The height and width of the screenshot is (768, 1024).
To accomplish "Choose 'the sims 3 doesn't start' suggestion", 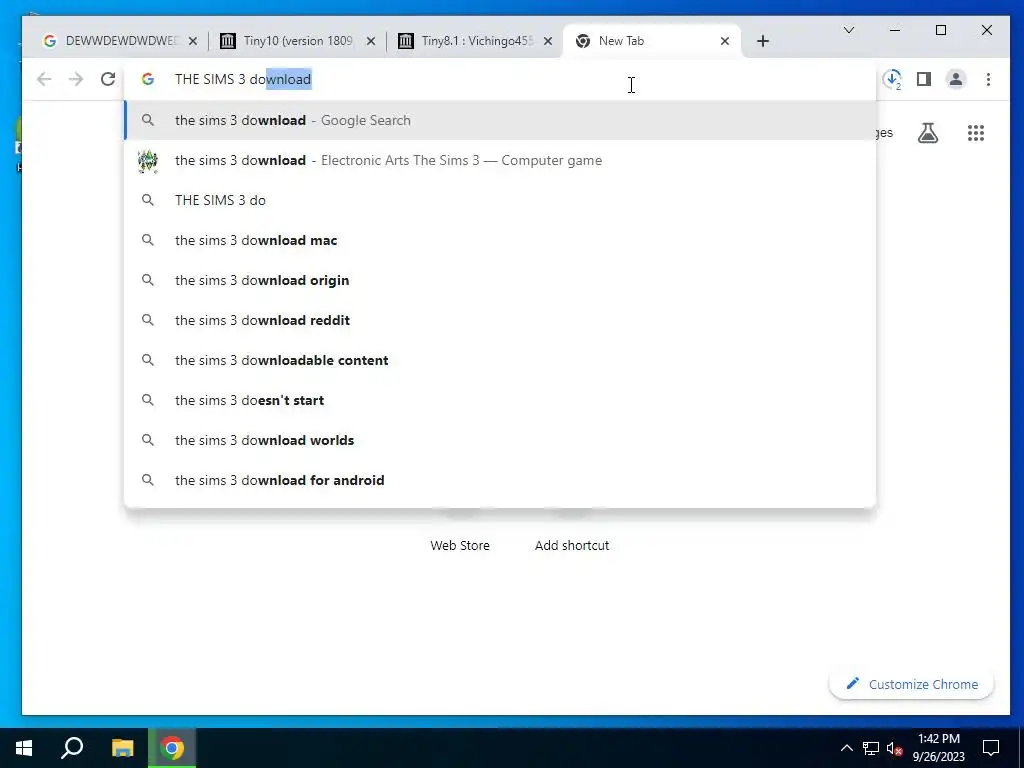I will 500,400.
